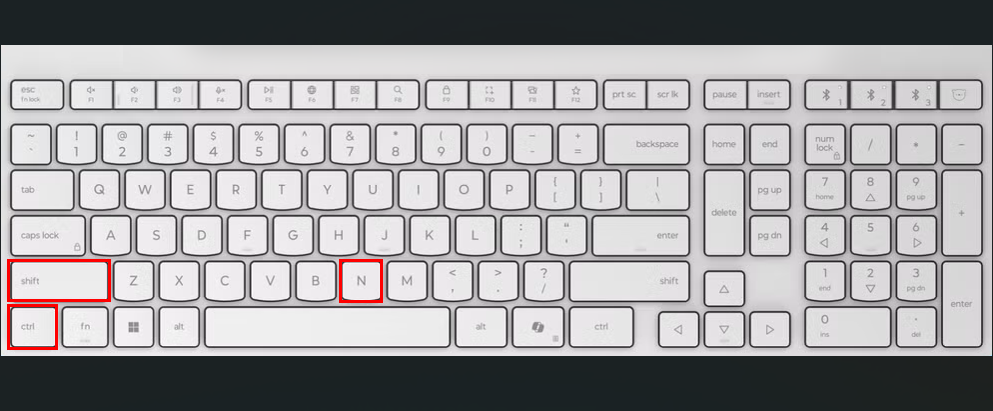This screenshot has height=411, width=993.
Task: Click the microphone mute F4 key
Action: (x=220, y=94)
